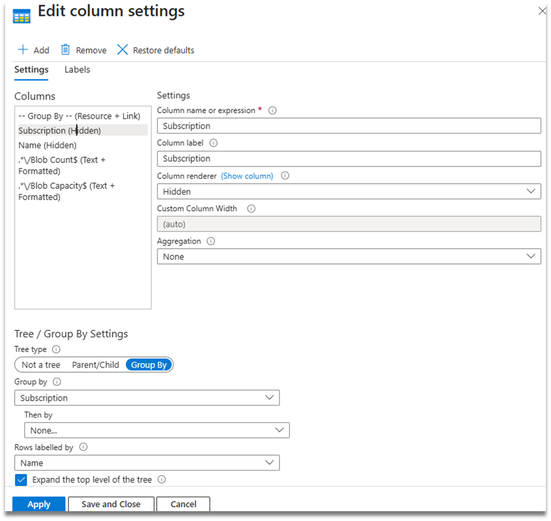Image resolution: width=551 pixels, height=521 pixels.
Task: Click the Add plus icon
Action: (x=23, y=50)
